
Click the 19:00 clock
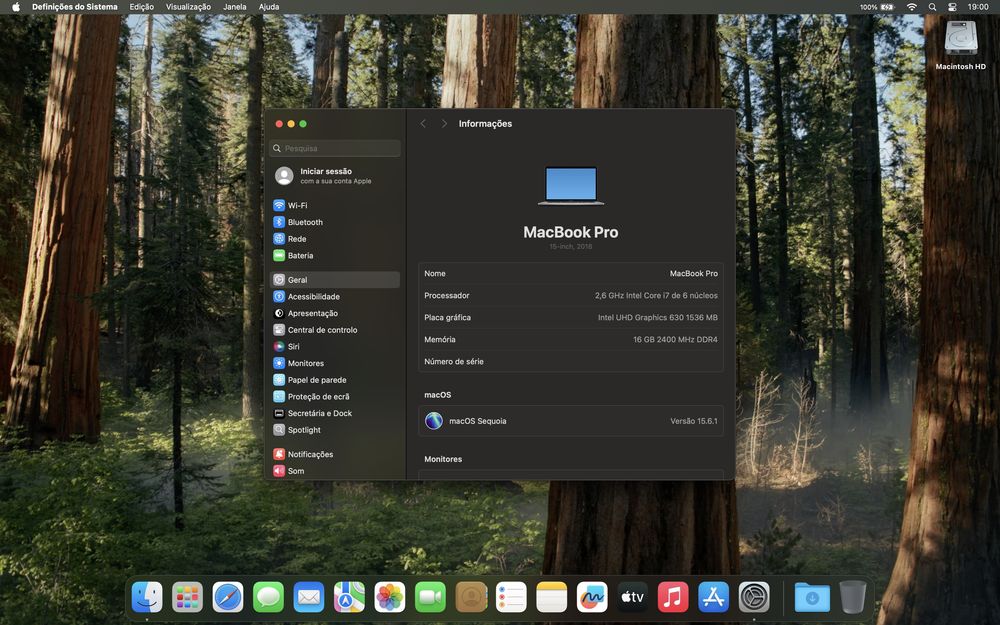(x=978, y=7)
